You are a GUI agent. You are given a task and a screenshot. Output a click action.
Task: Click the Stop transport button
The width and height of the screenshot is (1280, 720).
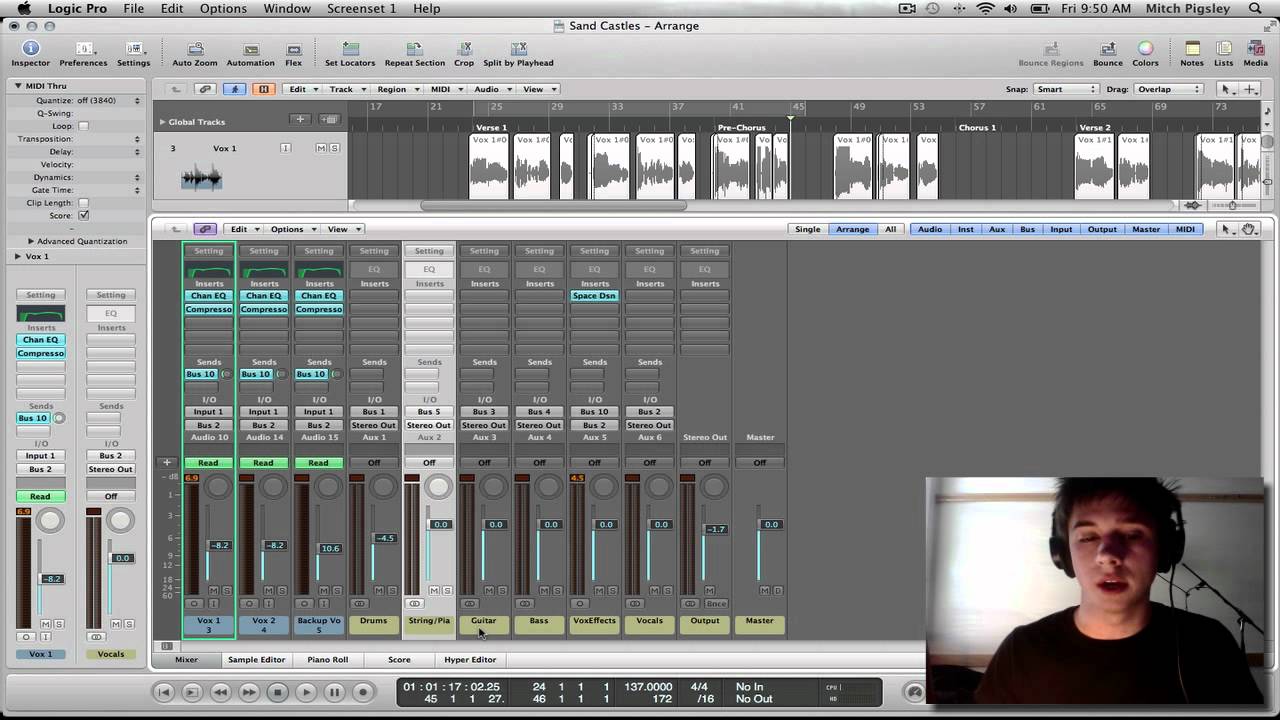tap(278, 692)
